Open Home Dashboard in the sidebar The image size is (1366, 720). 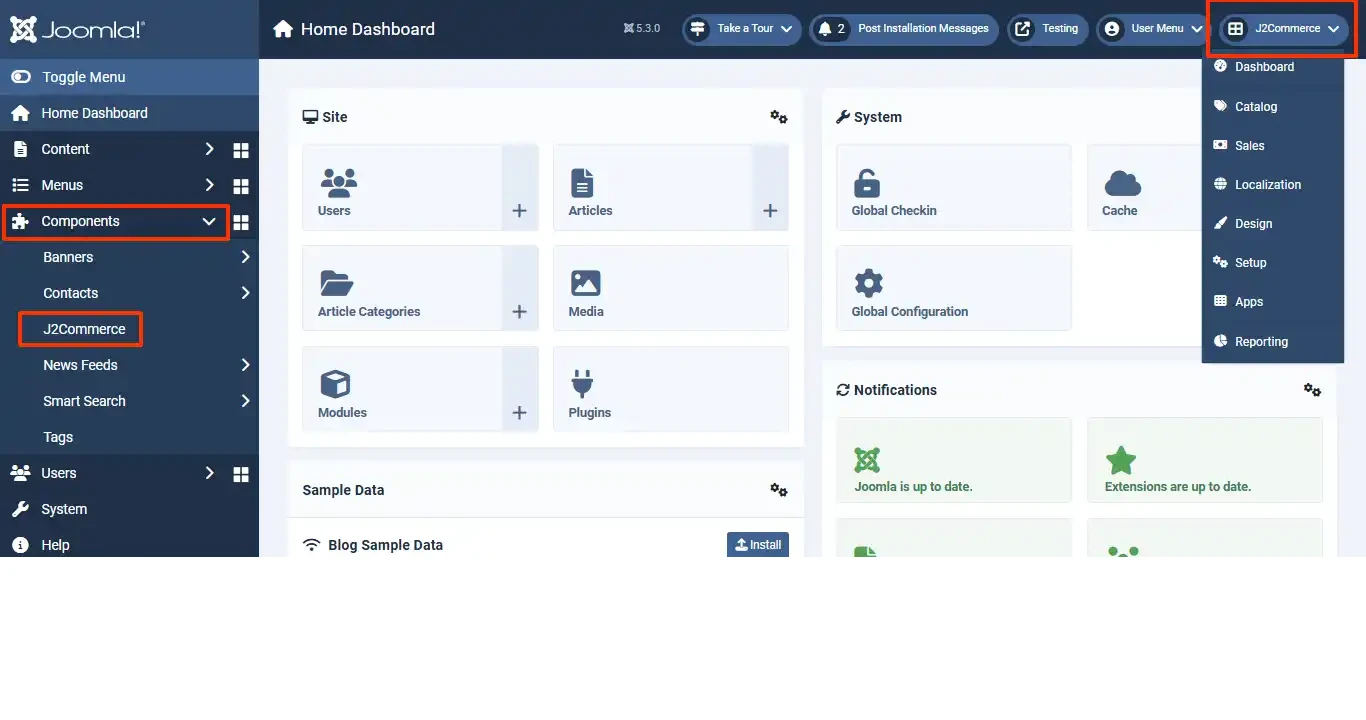coord(129,113)
